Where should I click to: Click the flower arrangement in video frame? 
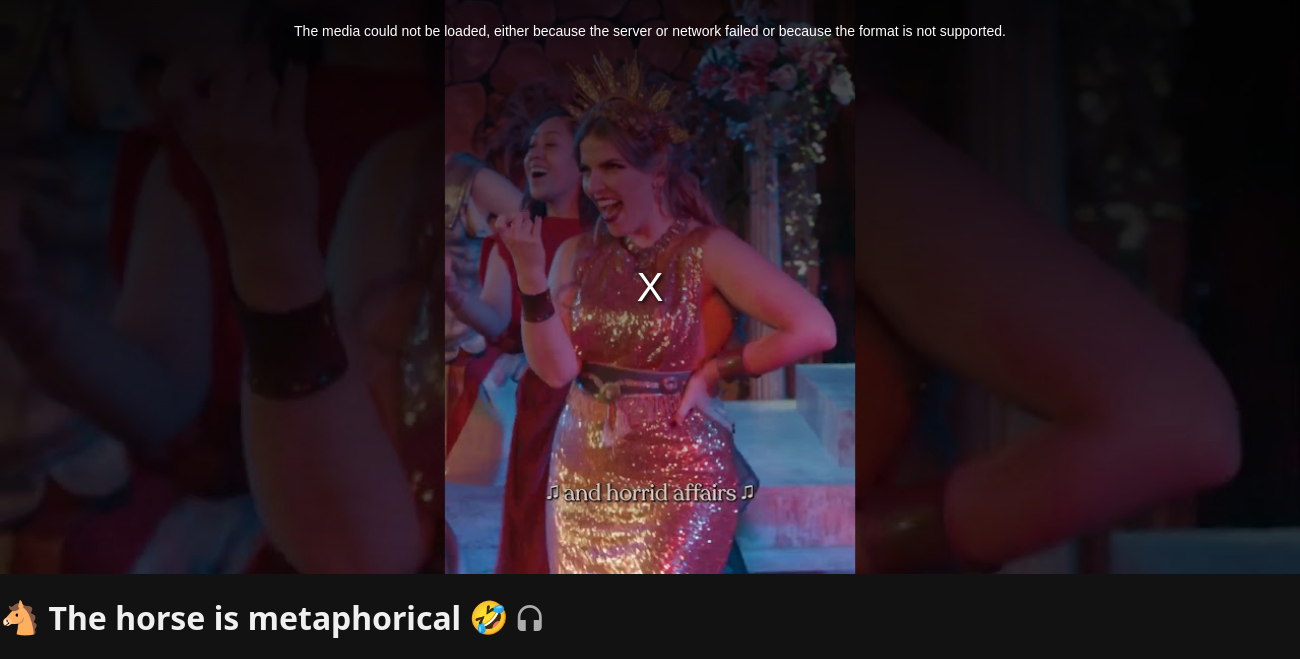pyautogui.click(x=770, y=90)
